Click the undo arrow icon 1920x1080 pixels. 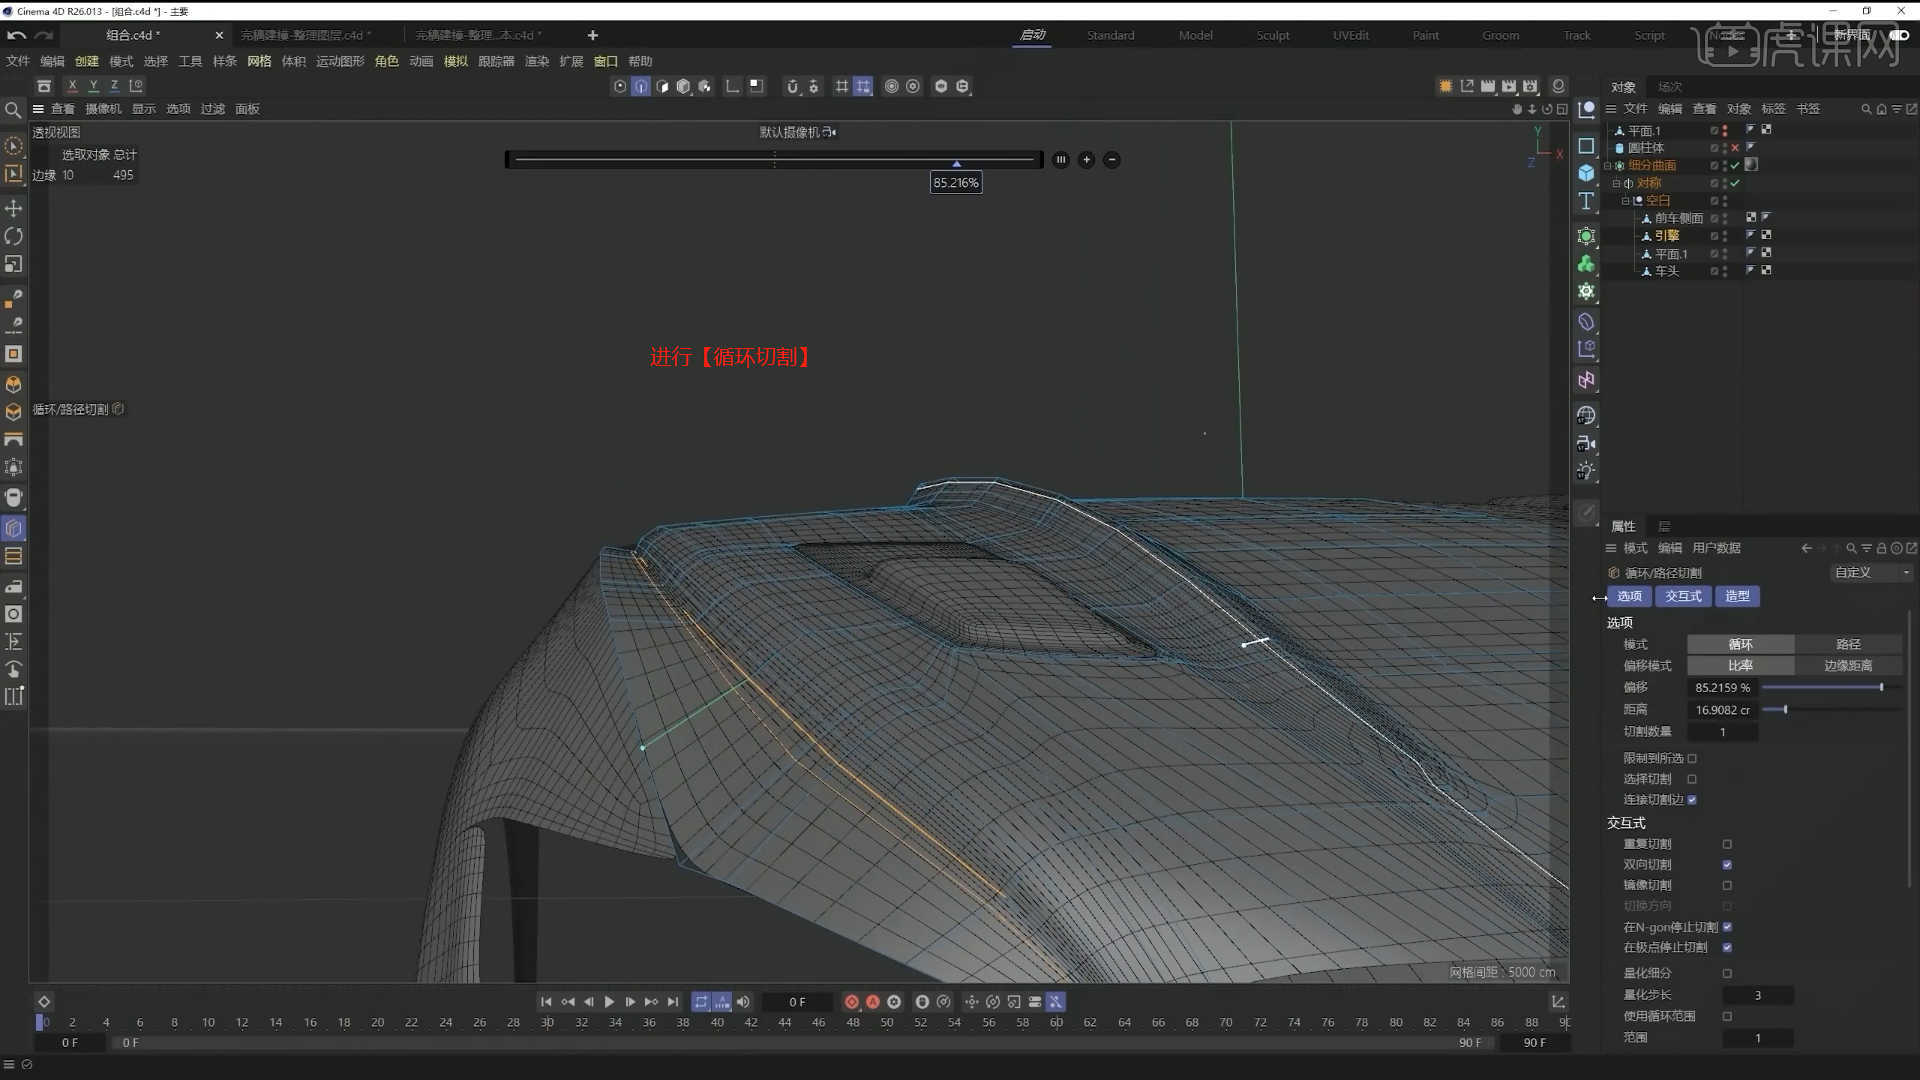pos(16,35)
